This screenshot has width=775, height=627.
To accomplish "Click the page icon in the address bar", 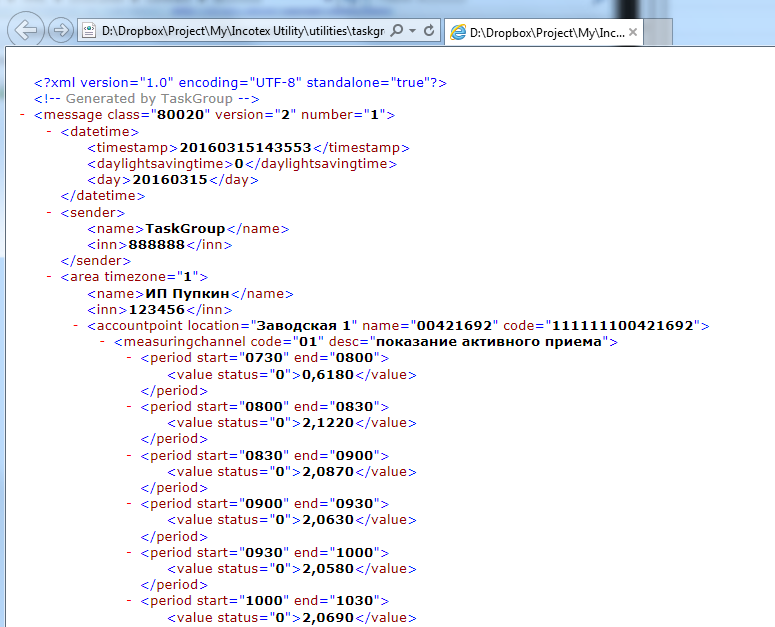I will coord(89,31).
